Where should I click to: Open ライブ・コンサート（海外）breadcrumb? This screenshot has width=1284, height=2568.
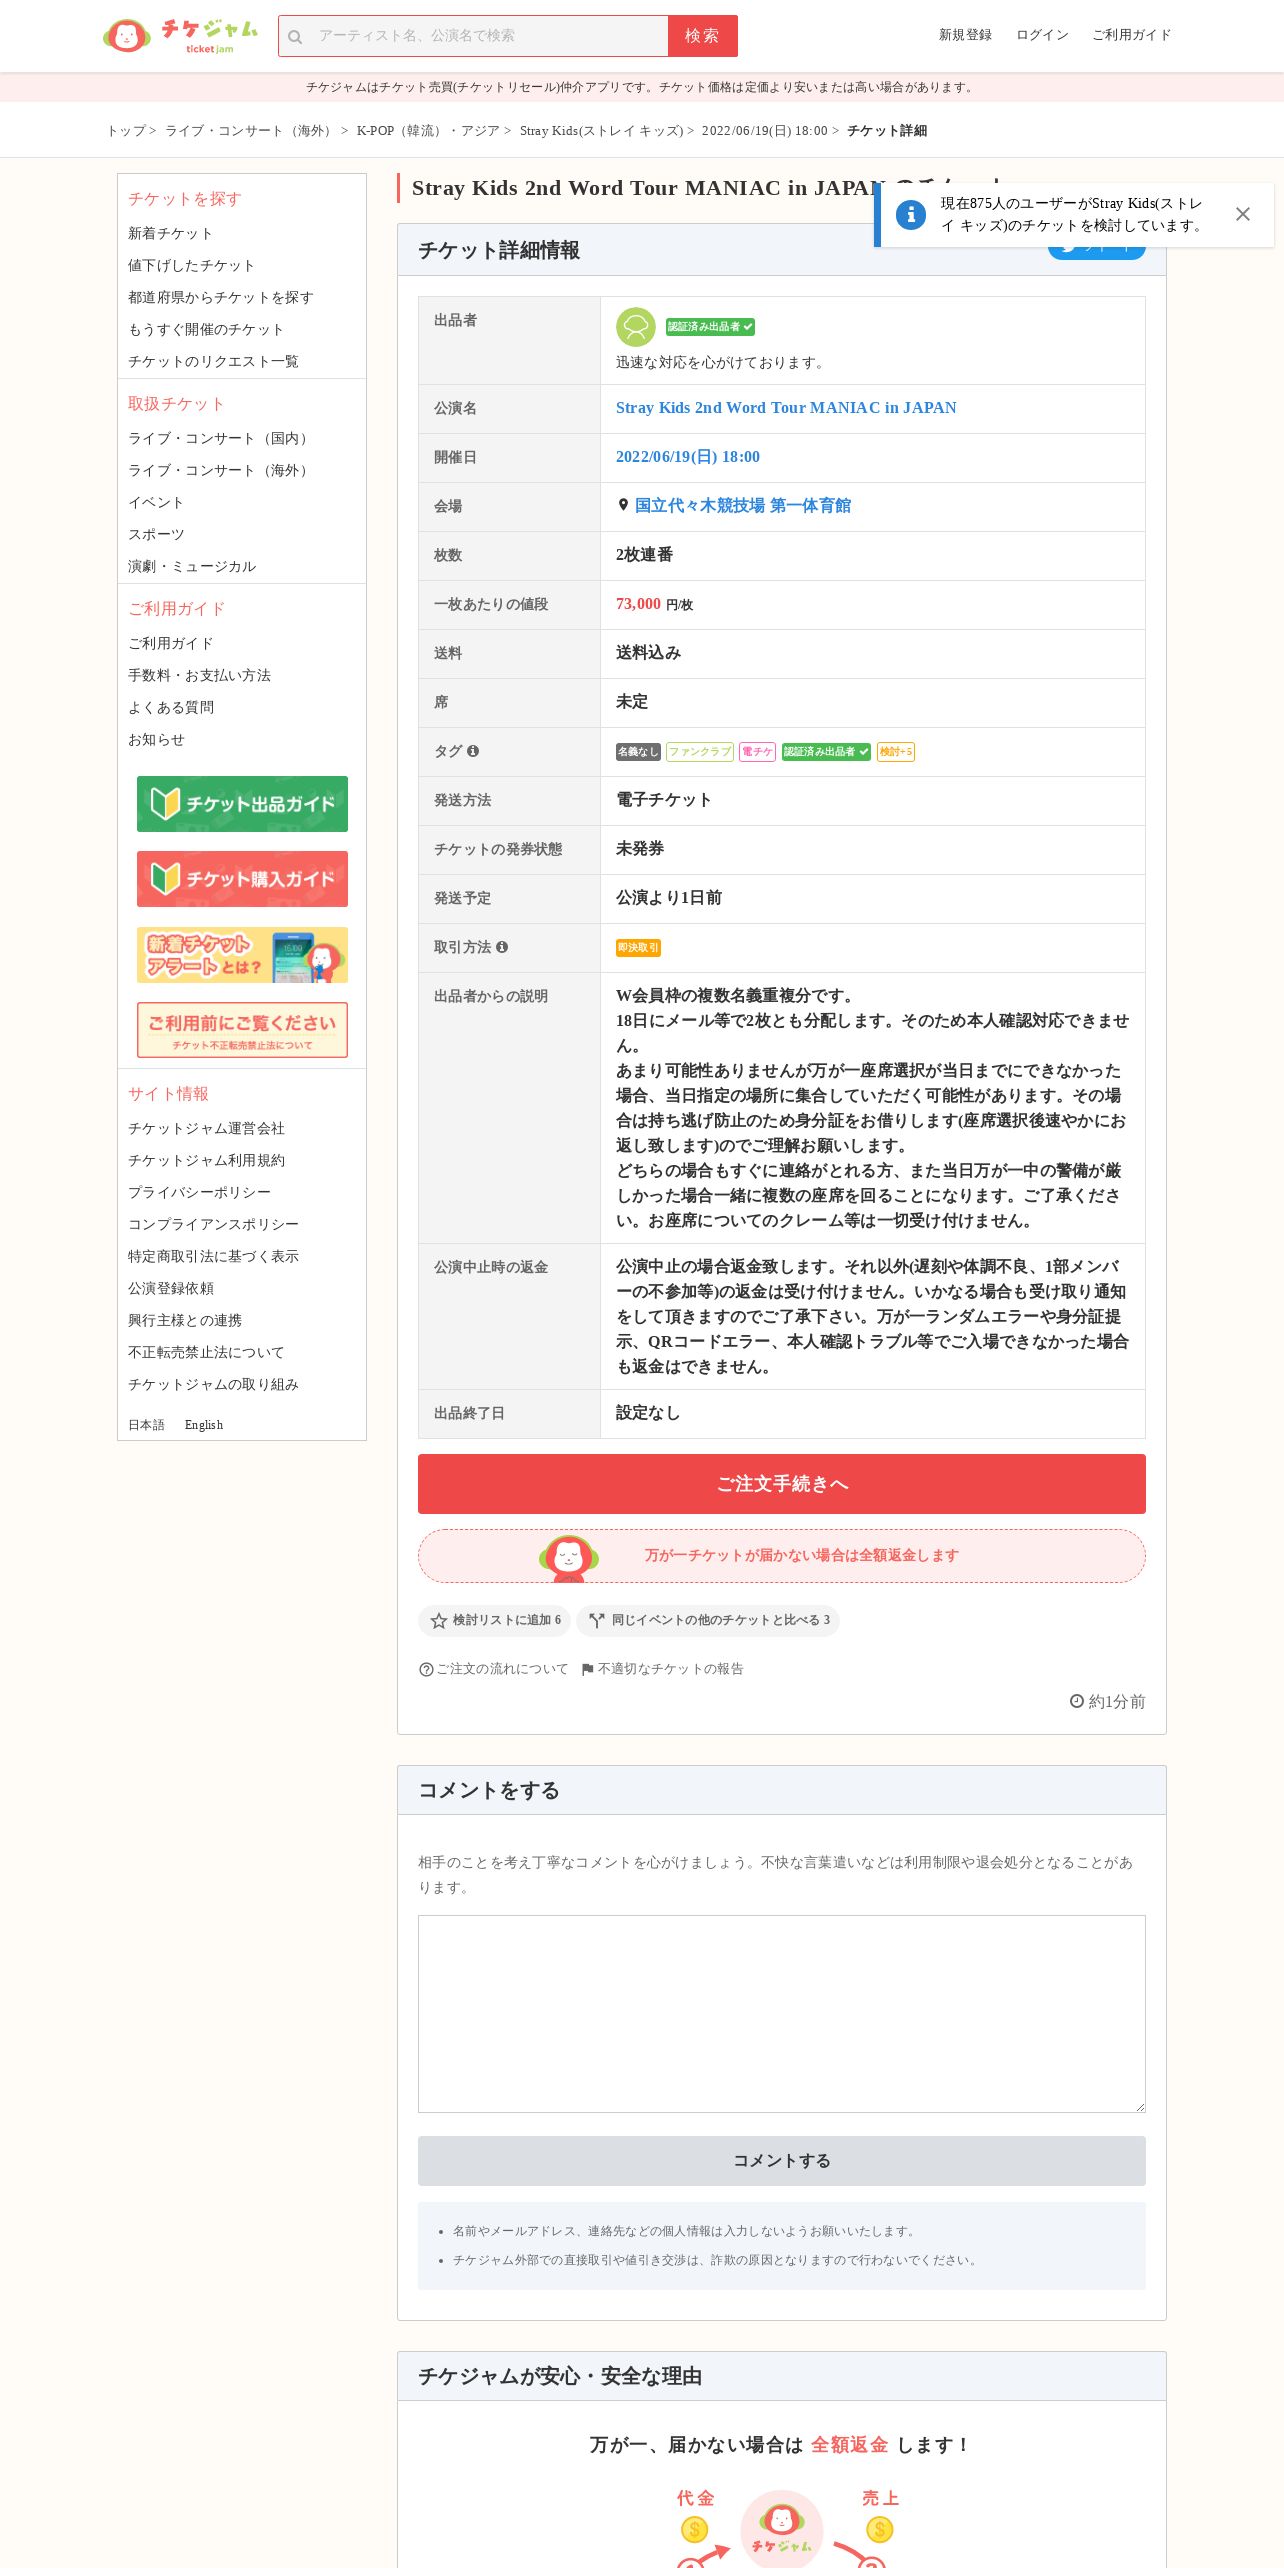click(250, 131)
